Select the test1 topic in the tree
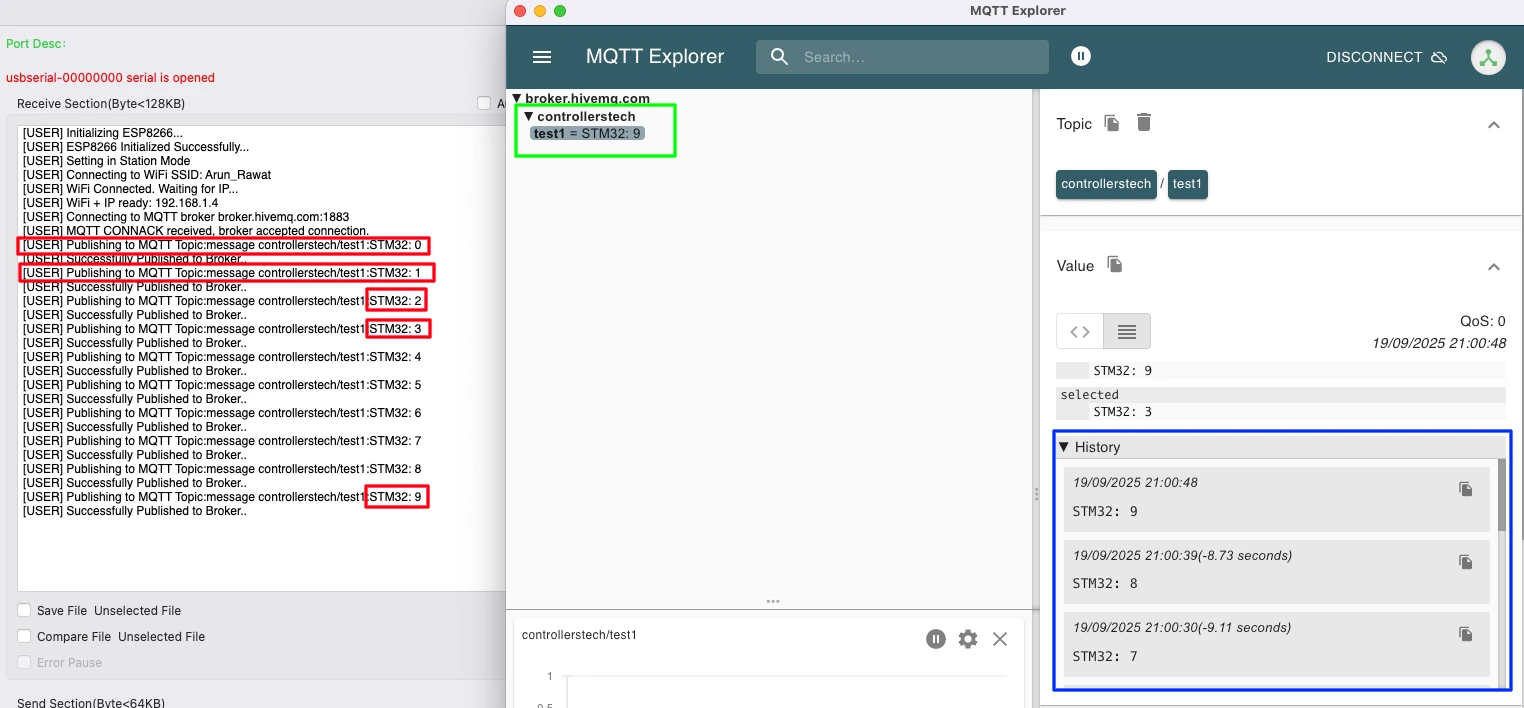1524x708 pixels. [587, 133]
